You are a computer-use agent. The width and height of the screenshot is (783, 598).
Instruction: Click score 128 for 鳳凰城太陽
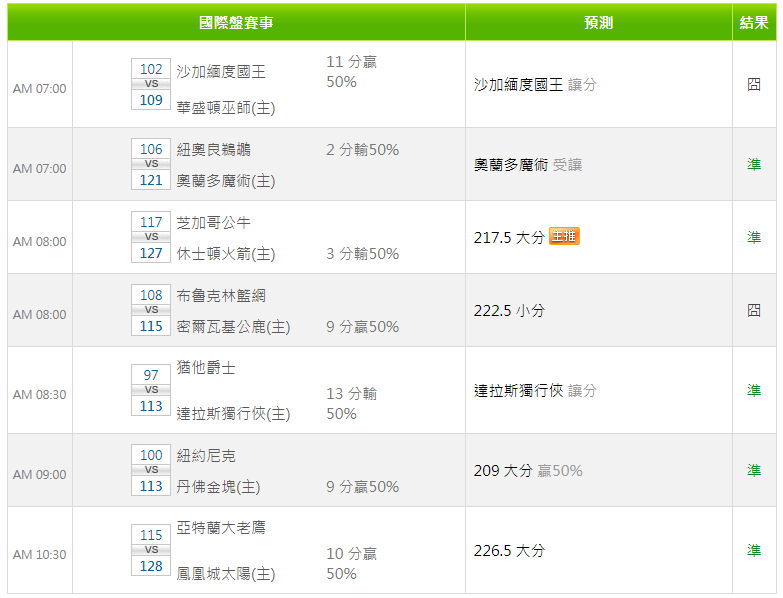coord(151,566)
